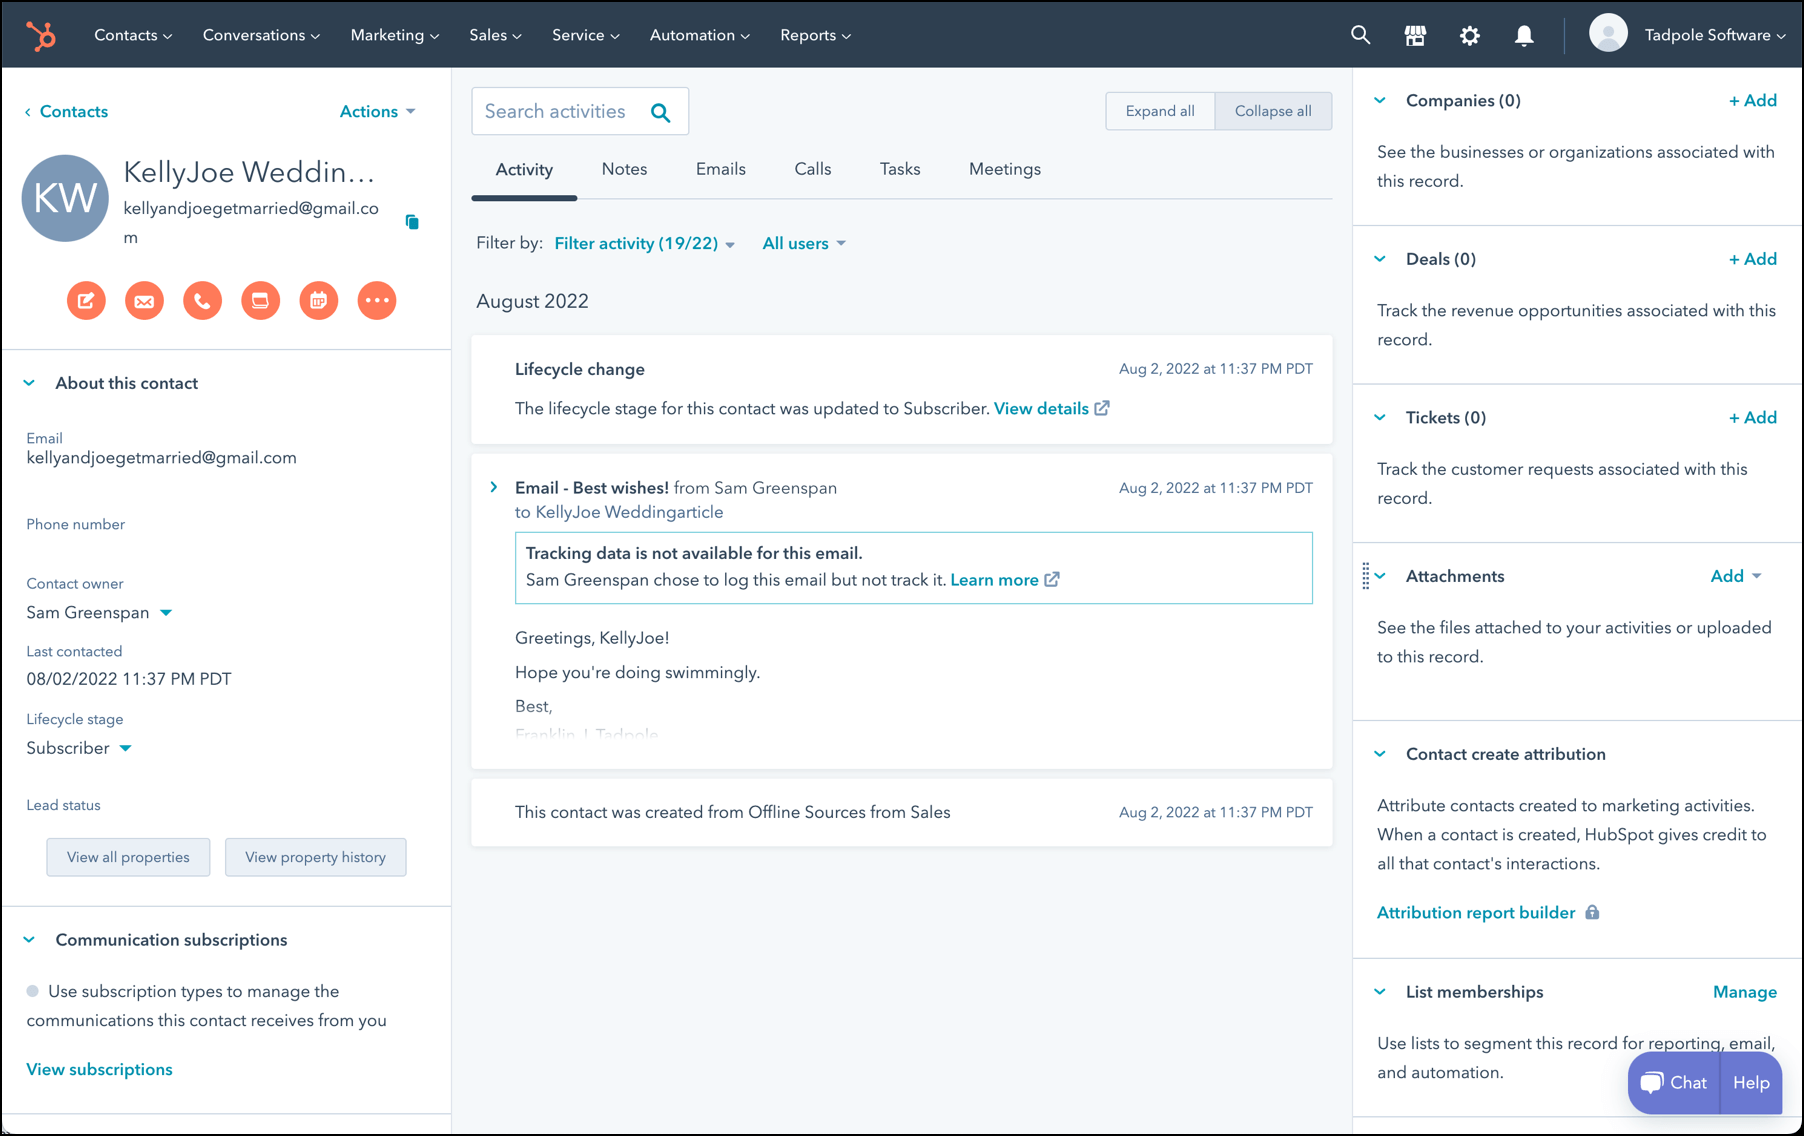
Task: Change the Subscriber lifecycle stage dropdown
Action: tap(79, 748)
